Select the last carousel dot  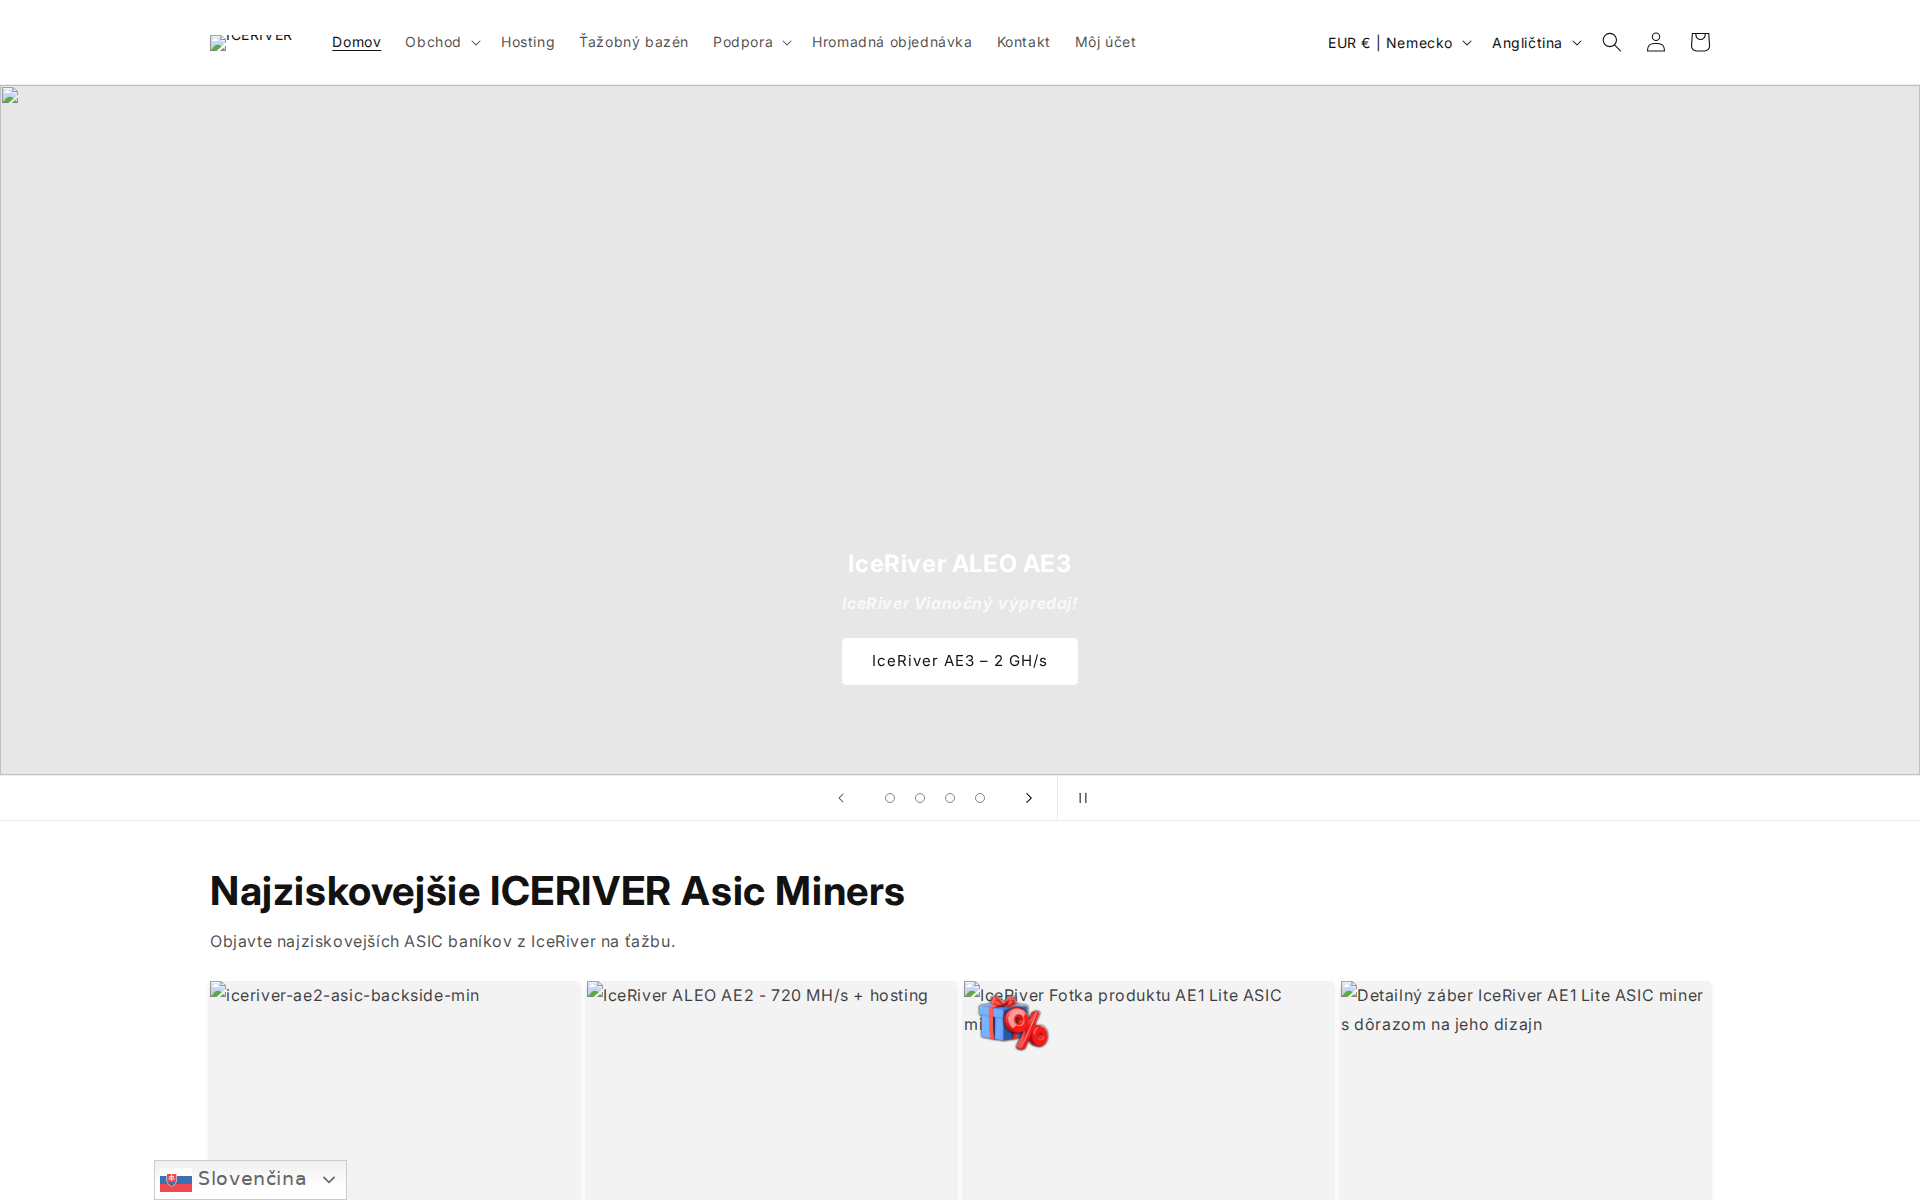click(979, 797)
